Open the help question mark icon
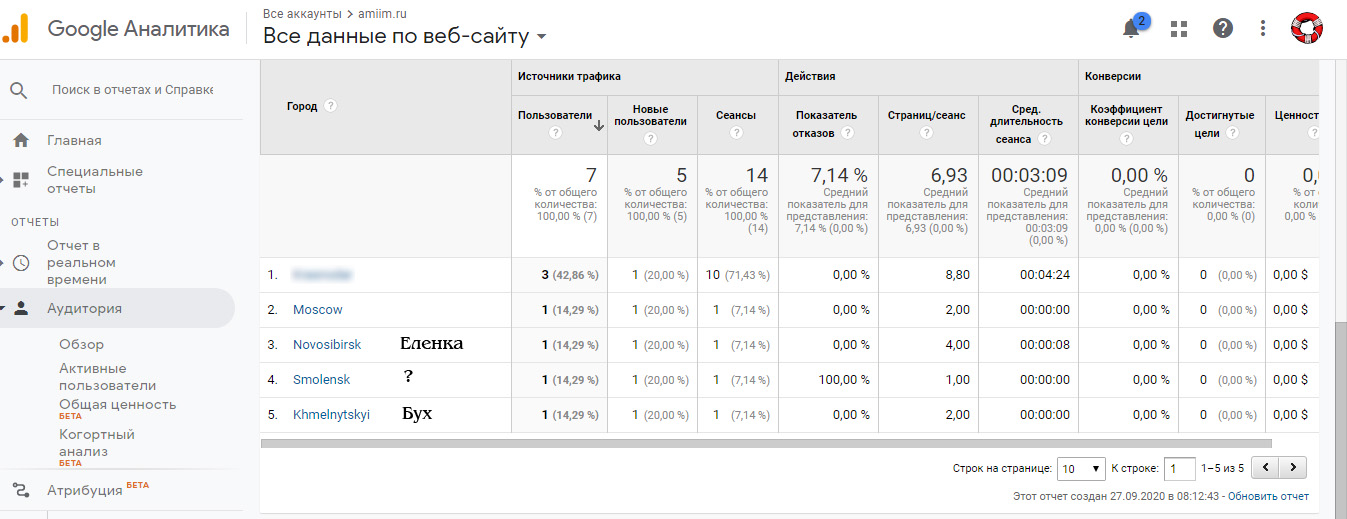Screen dimensions: 1347x519 click(x=1223, y=28)
